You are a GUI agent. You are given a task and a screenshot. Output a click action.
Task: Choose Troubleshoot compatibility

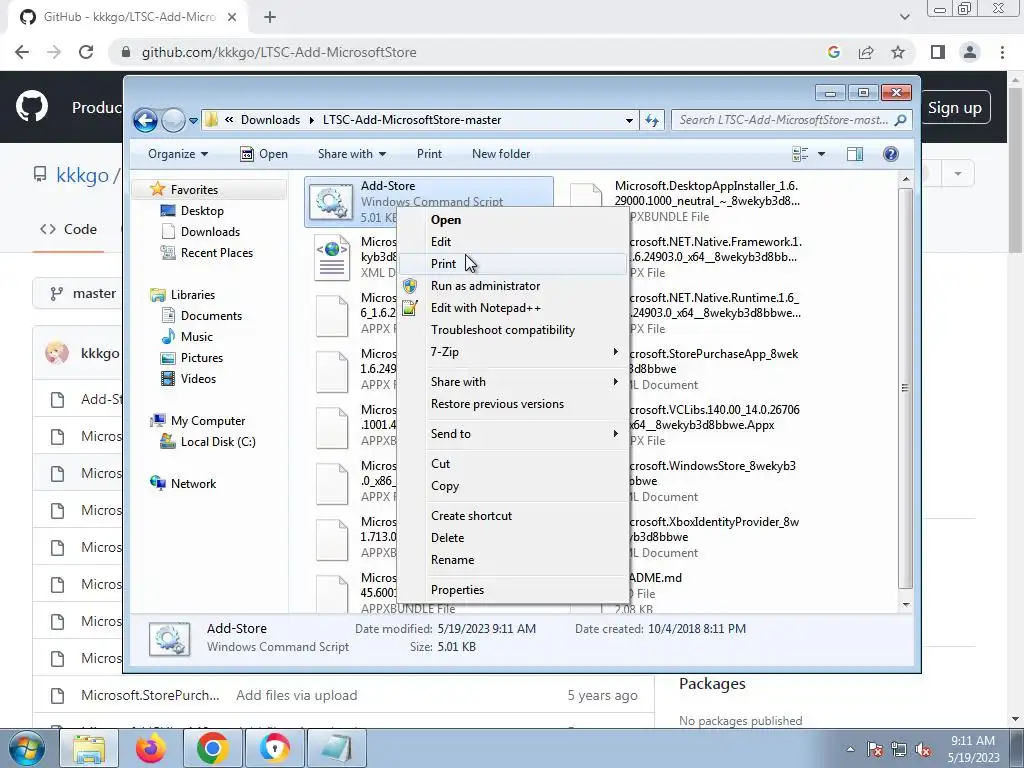tap(512, 330)
